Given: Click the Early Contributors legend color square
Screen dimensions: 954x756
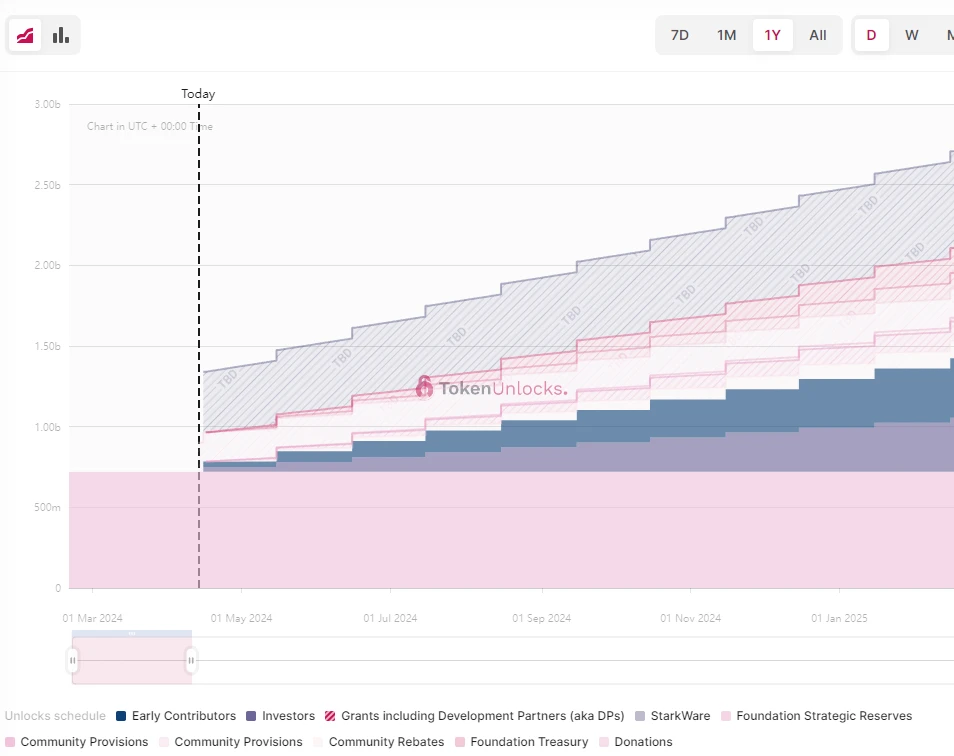Looking at the screenshot, I should [121, 716].
